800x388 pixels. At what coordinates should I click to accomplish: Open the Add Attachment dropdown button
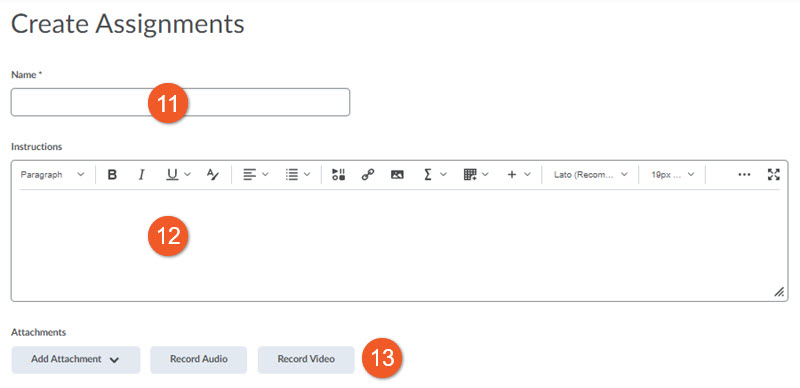pos(76,359)
